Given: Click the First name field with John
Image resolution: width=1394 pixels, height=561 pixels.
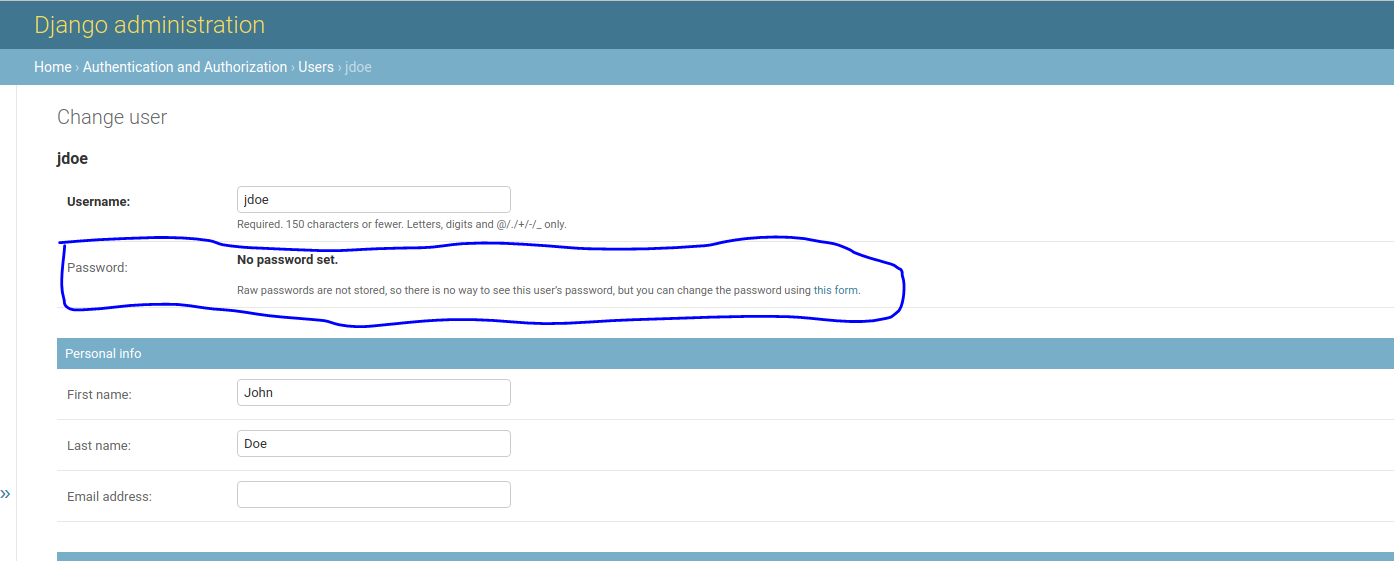Looking at the screenshot, I should coord(374,392).
